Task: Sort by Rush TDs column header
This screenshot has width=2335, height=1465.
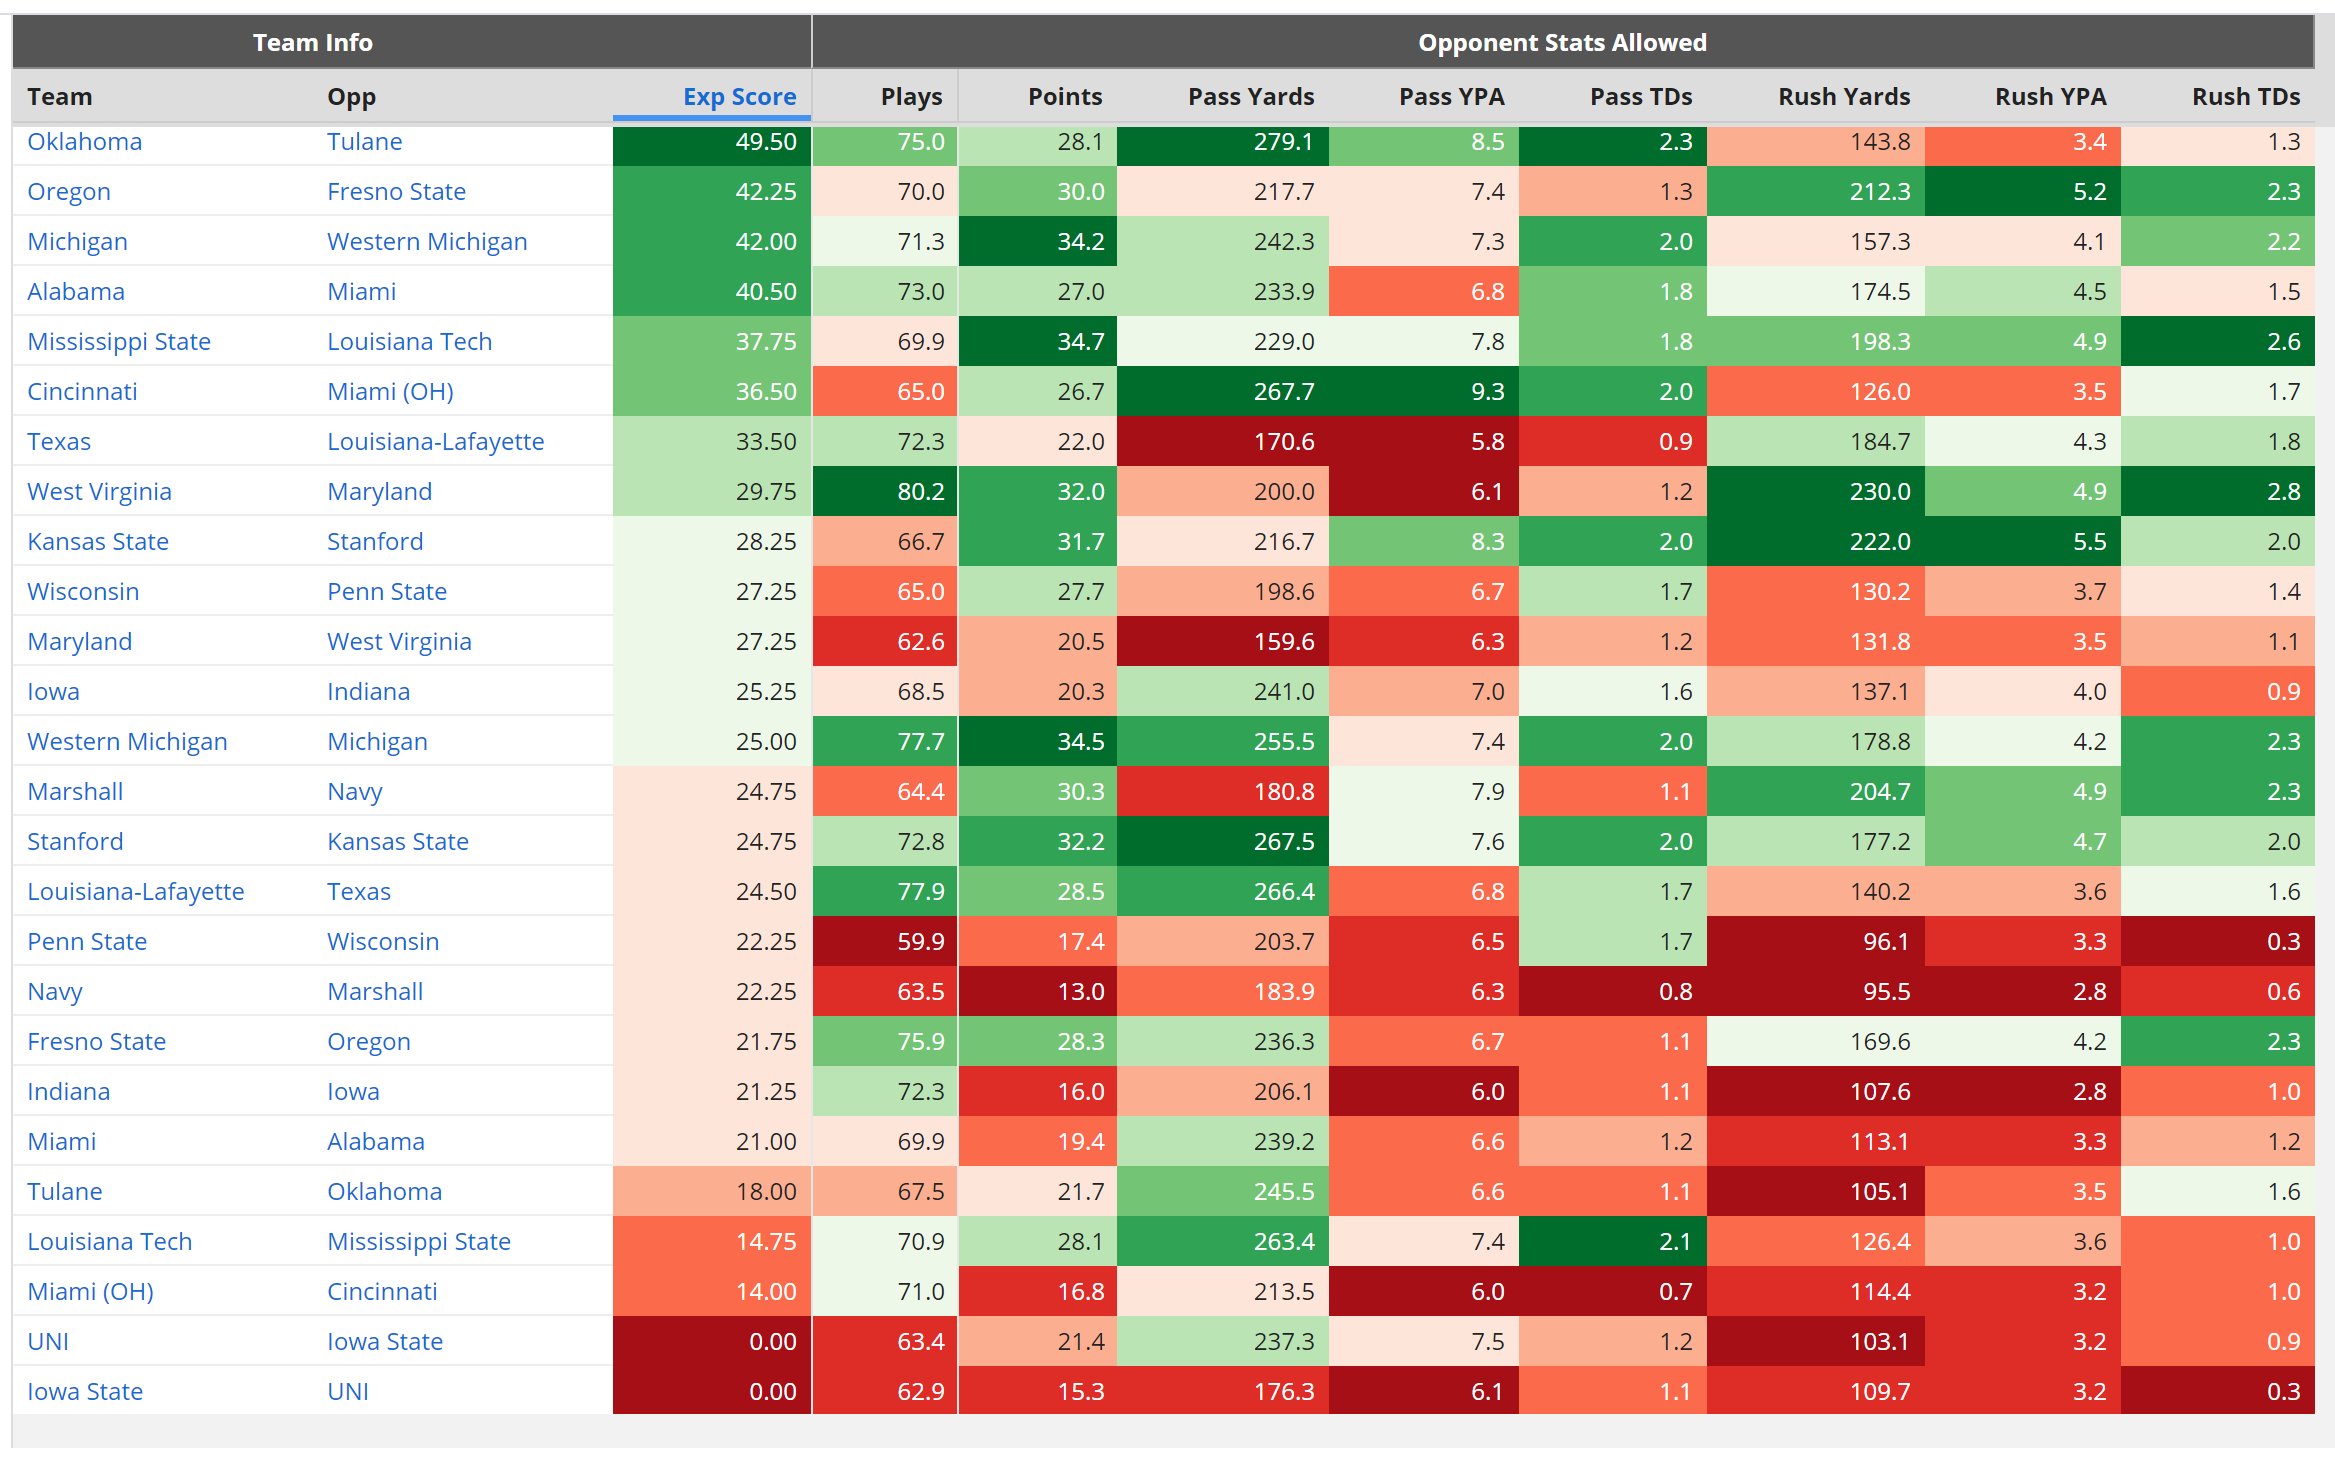Action: coord(2246,97)
